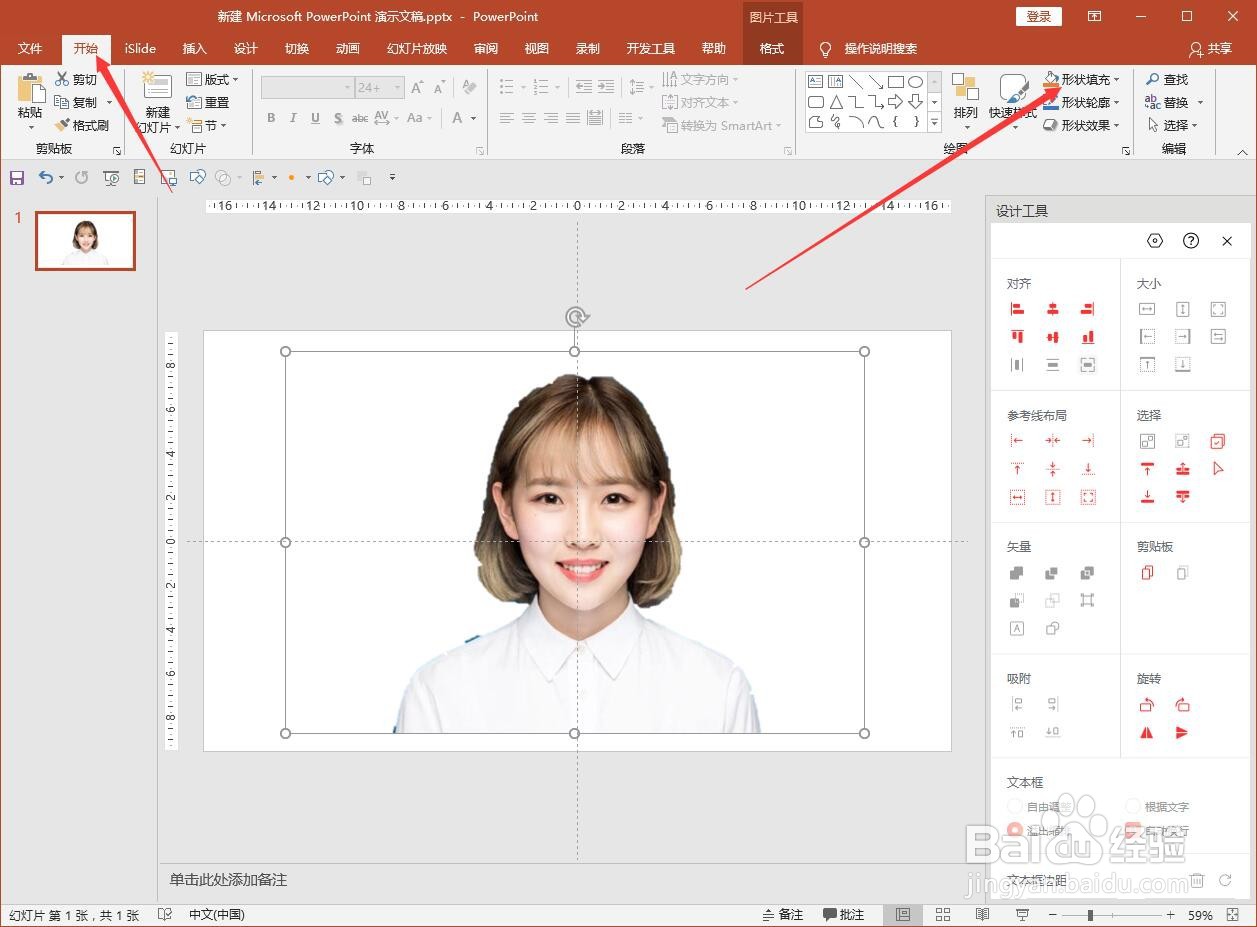Switch to the iSlide tab
1257x927 pixels.
tap(140, 49)
